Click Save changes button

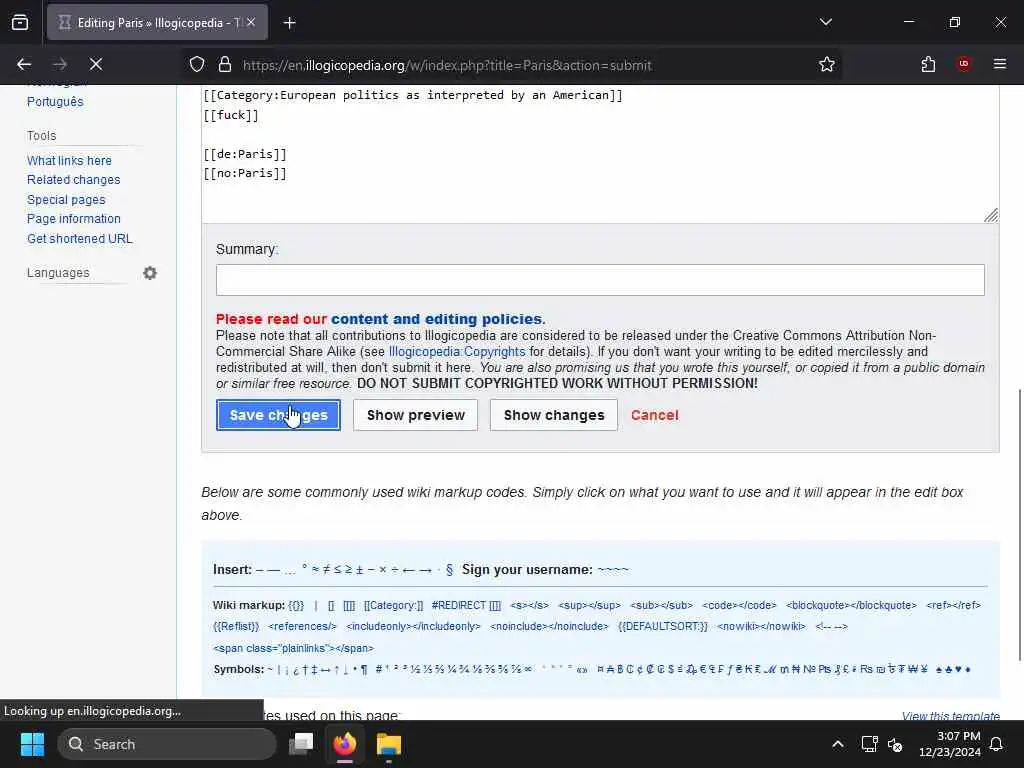(x=278, y=415)
